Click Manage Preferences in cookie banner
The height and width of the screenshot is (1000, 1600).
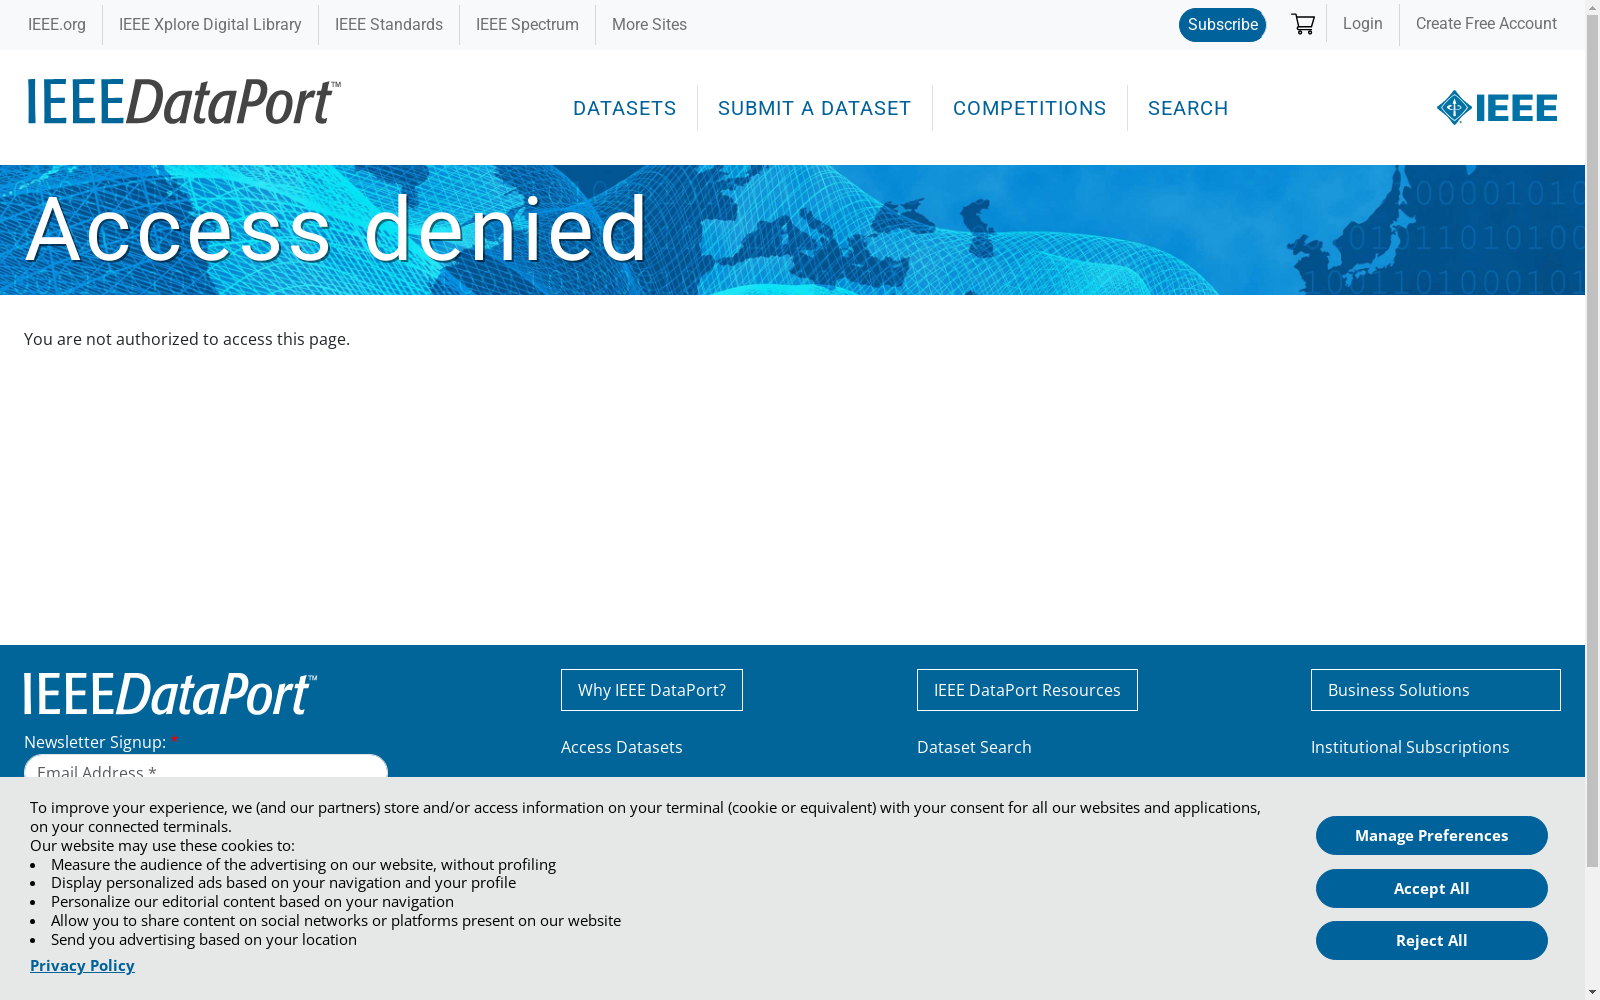pos(1432,836)
